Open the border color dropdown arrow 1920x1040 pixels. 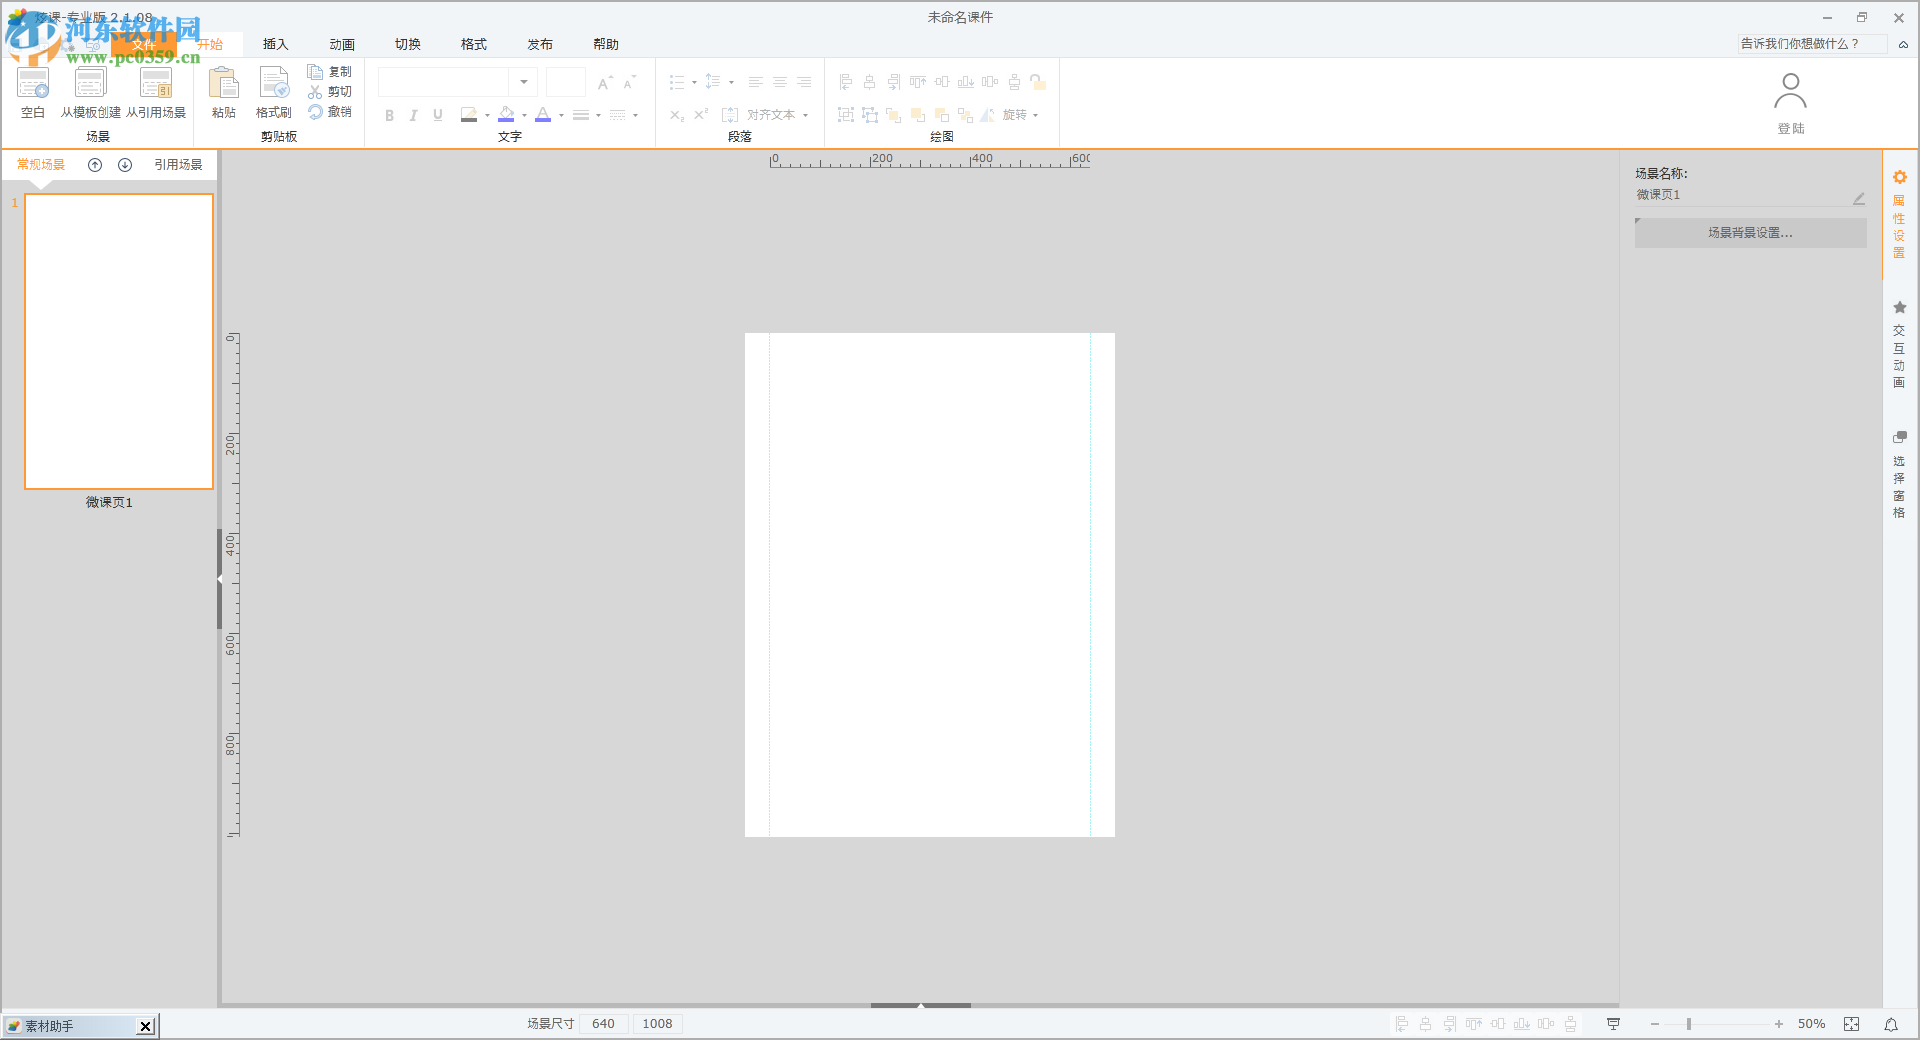coord(487,115)
